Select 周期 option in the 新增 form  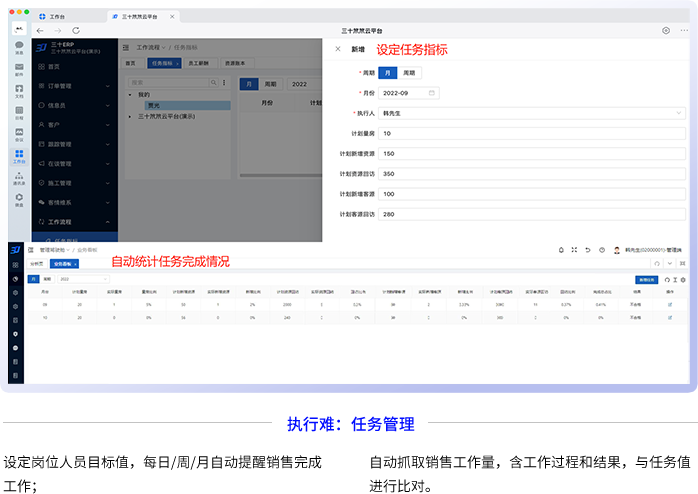pos(408,73)
